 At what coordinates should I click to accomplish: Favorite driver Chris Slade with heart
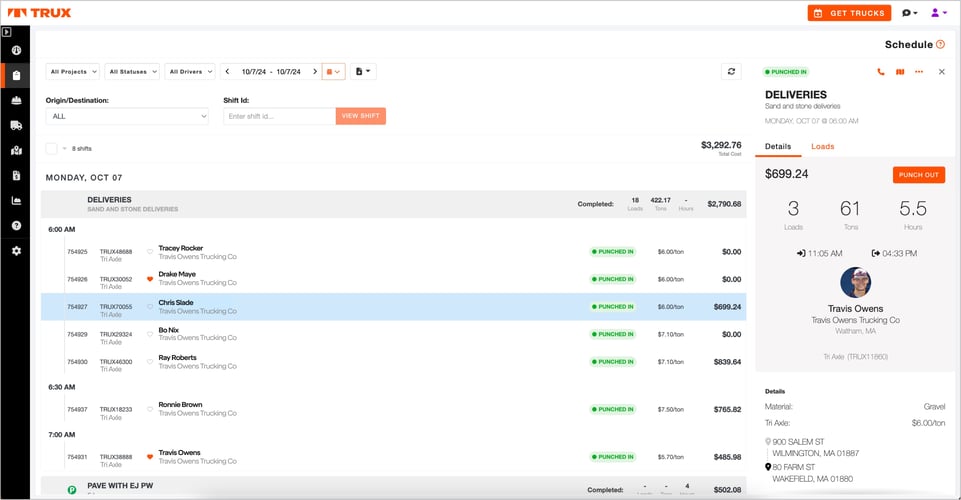click(150, 306)
